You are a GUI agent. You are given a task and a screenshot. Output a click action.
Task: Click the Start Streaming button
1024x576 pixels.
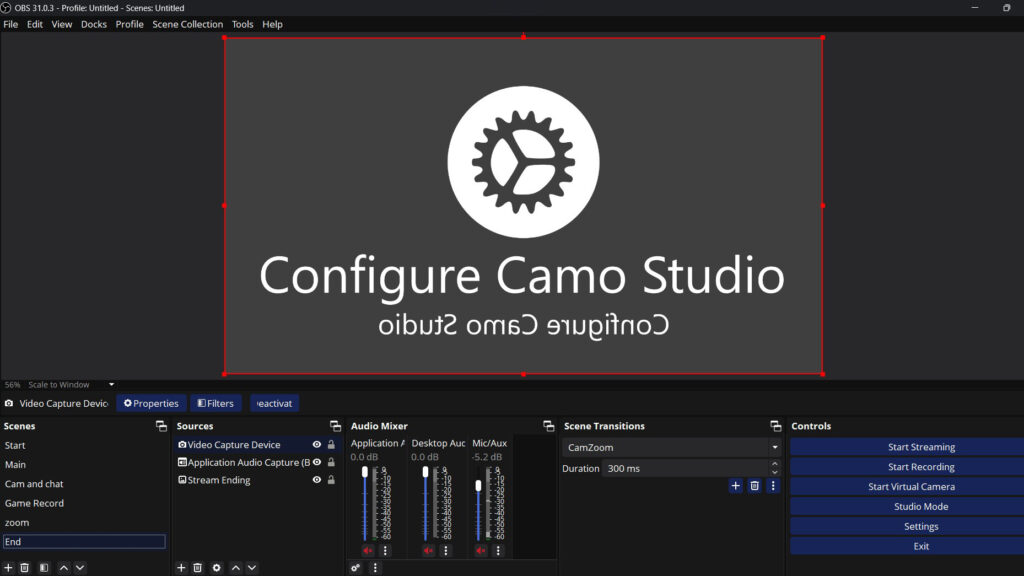coord(907,447)
